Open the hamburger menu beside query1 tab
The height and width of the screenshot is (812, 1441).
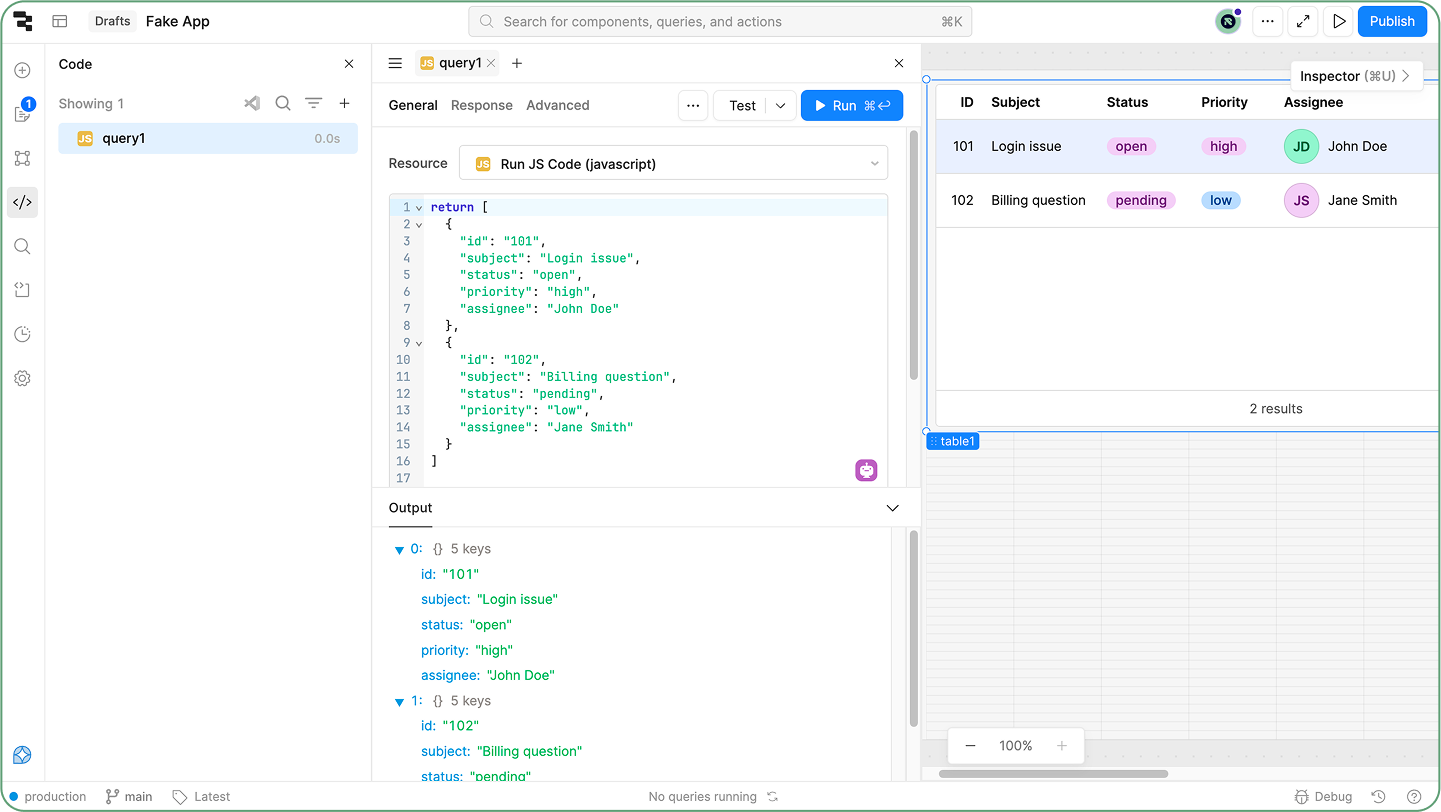click(x=395, y=63)
